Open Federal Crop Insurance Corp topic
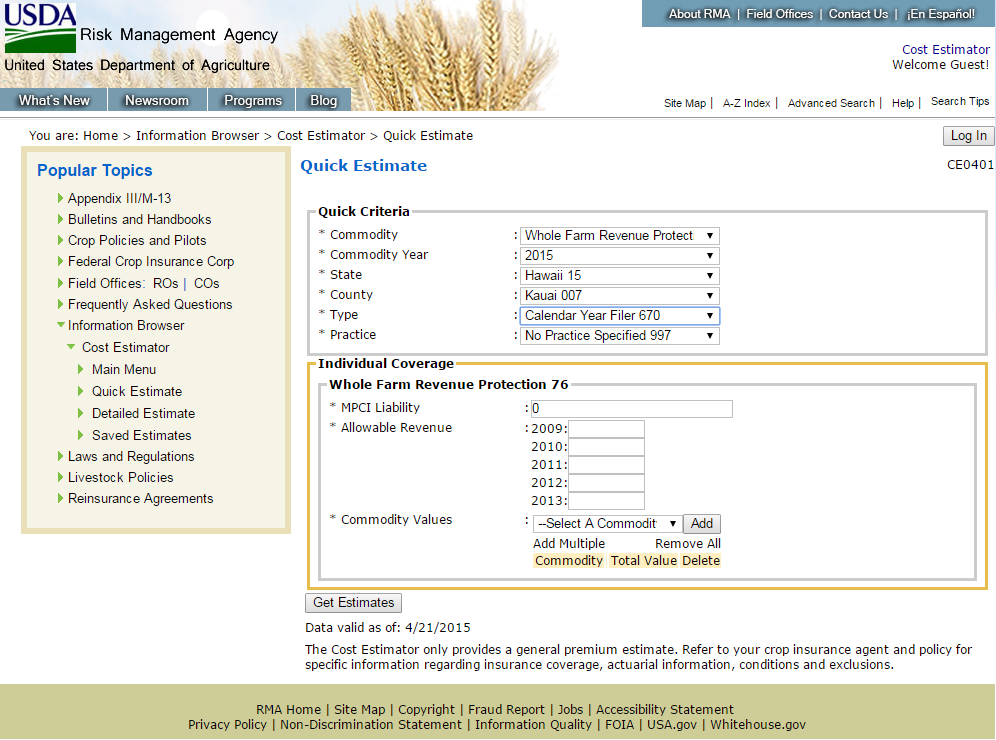The width and height of the screenshot is (996, 740). click(x=151, y=262)
